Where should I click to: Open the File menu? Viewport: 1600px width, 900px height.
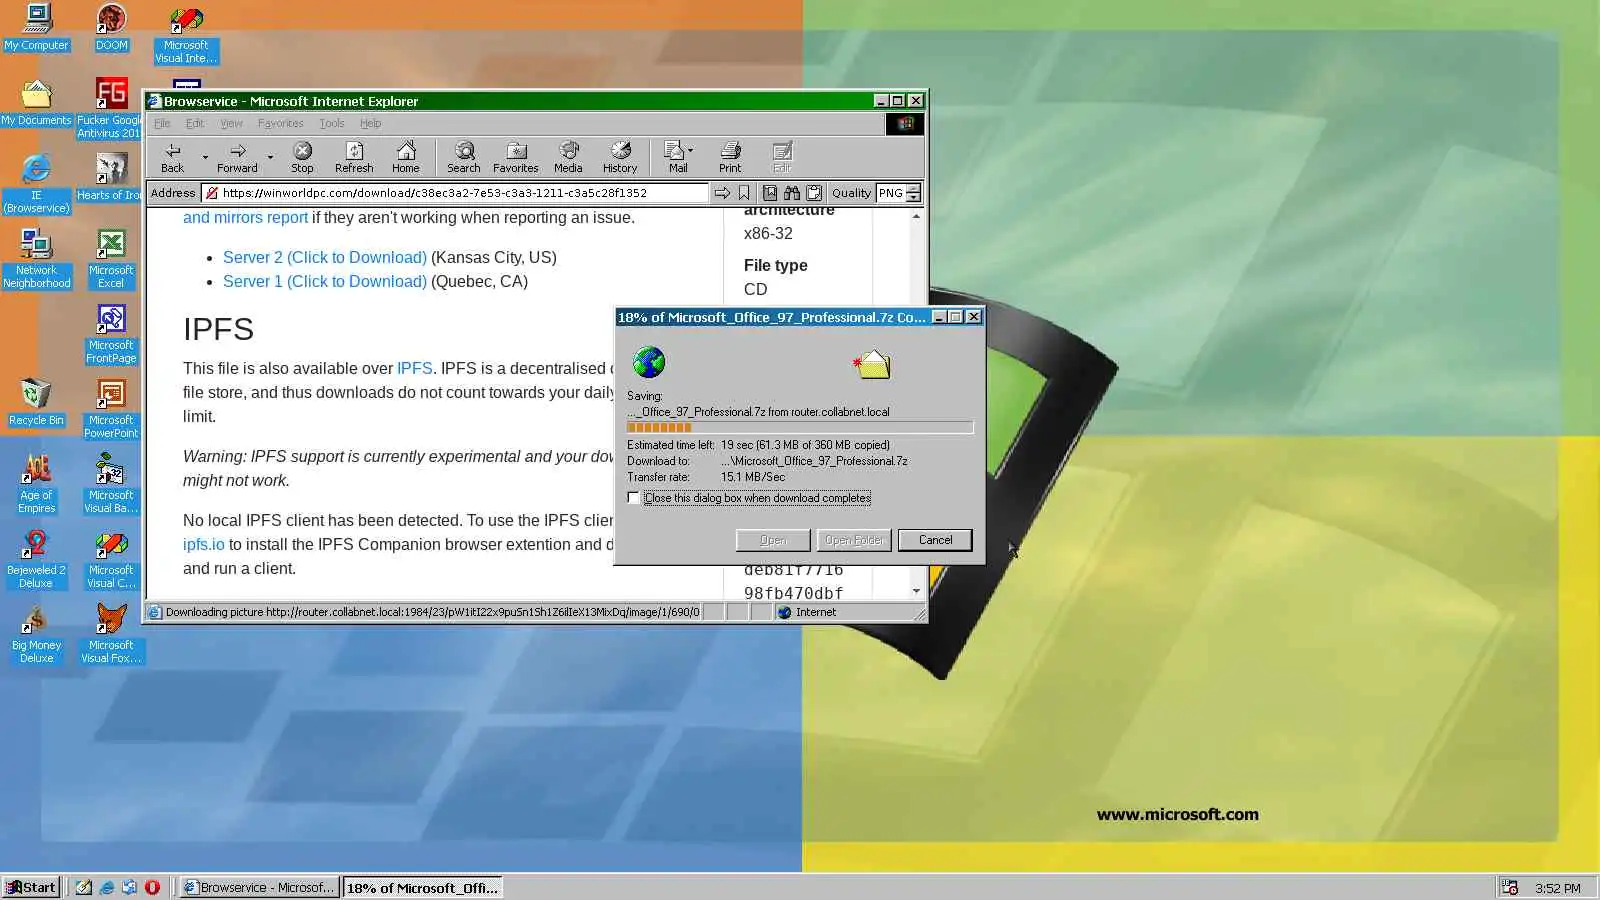coord(162,123)
